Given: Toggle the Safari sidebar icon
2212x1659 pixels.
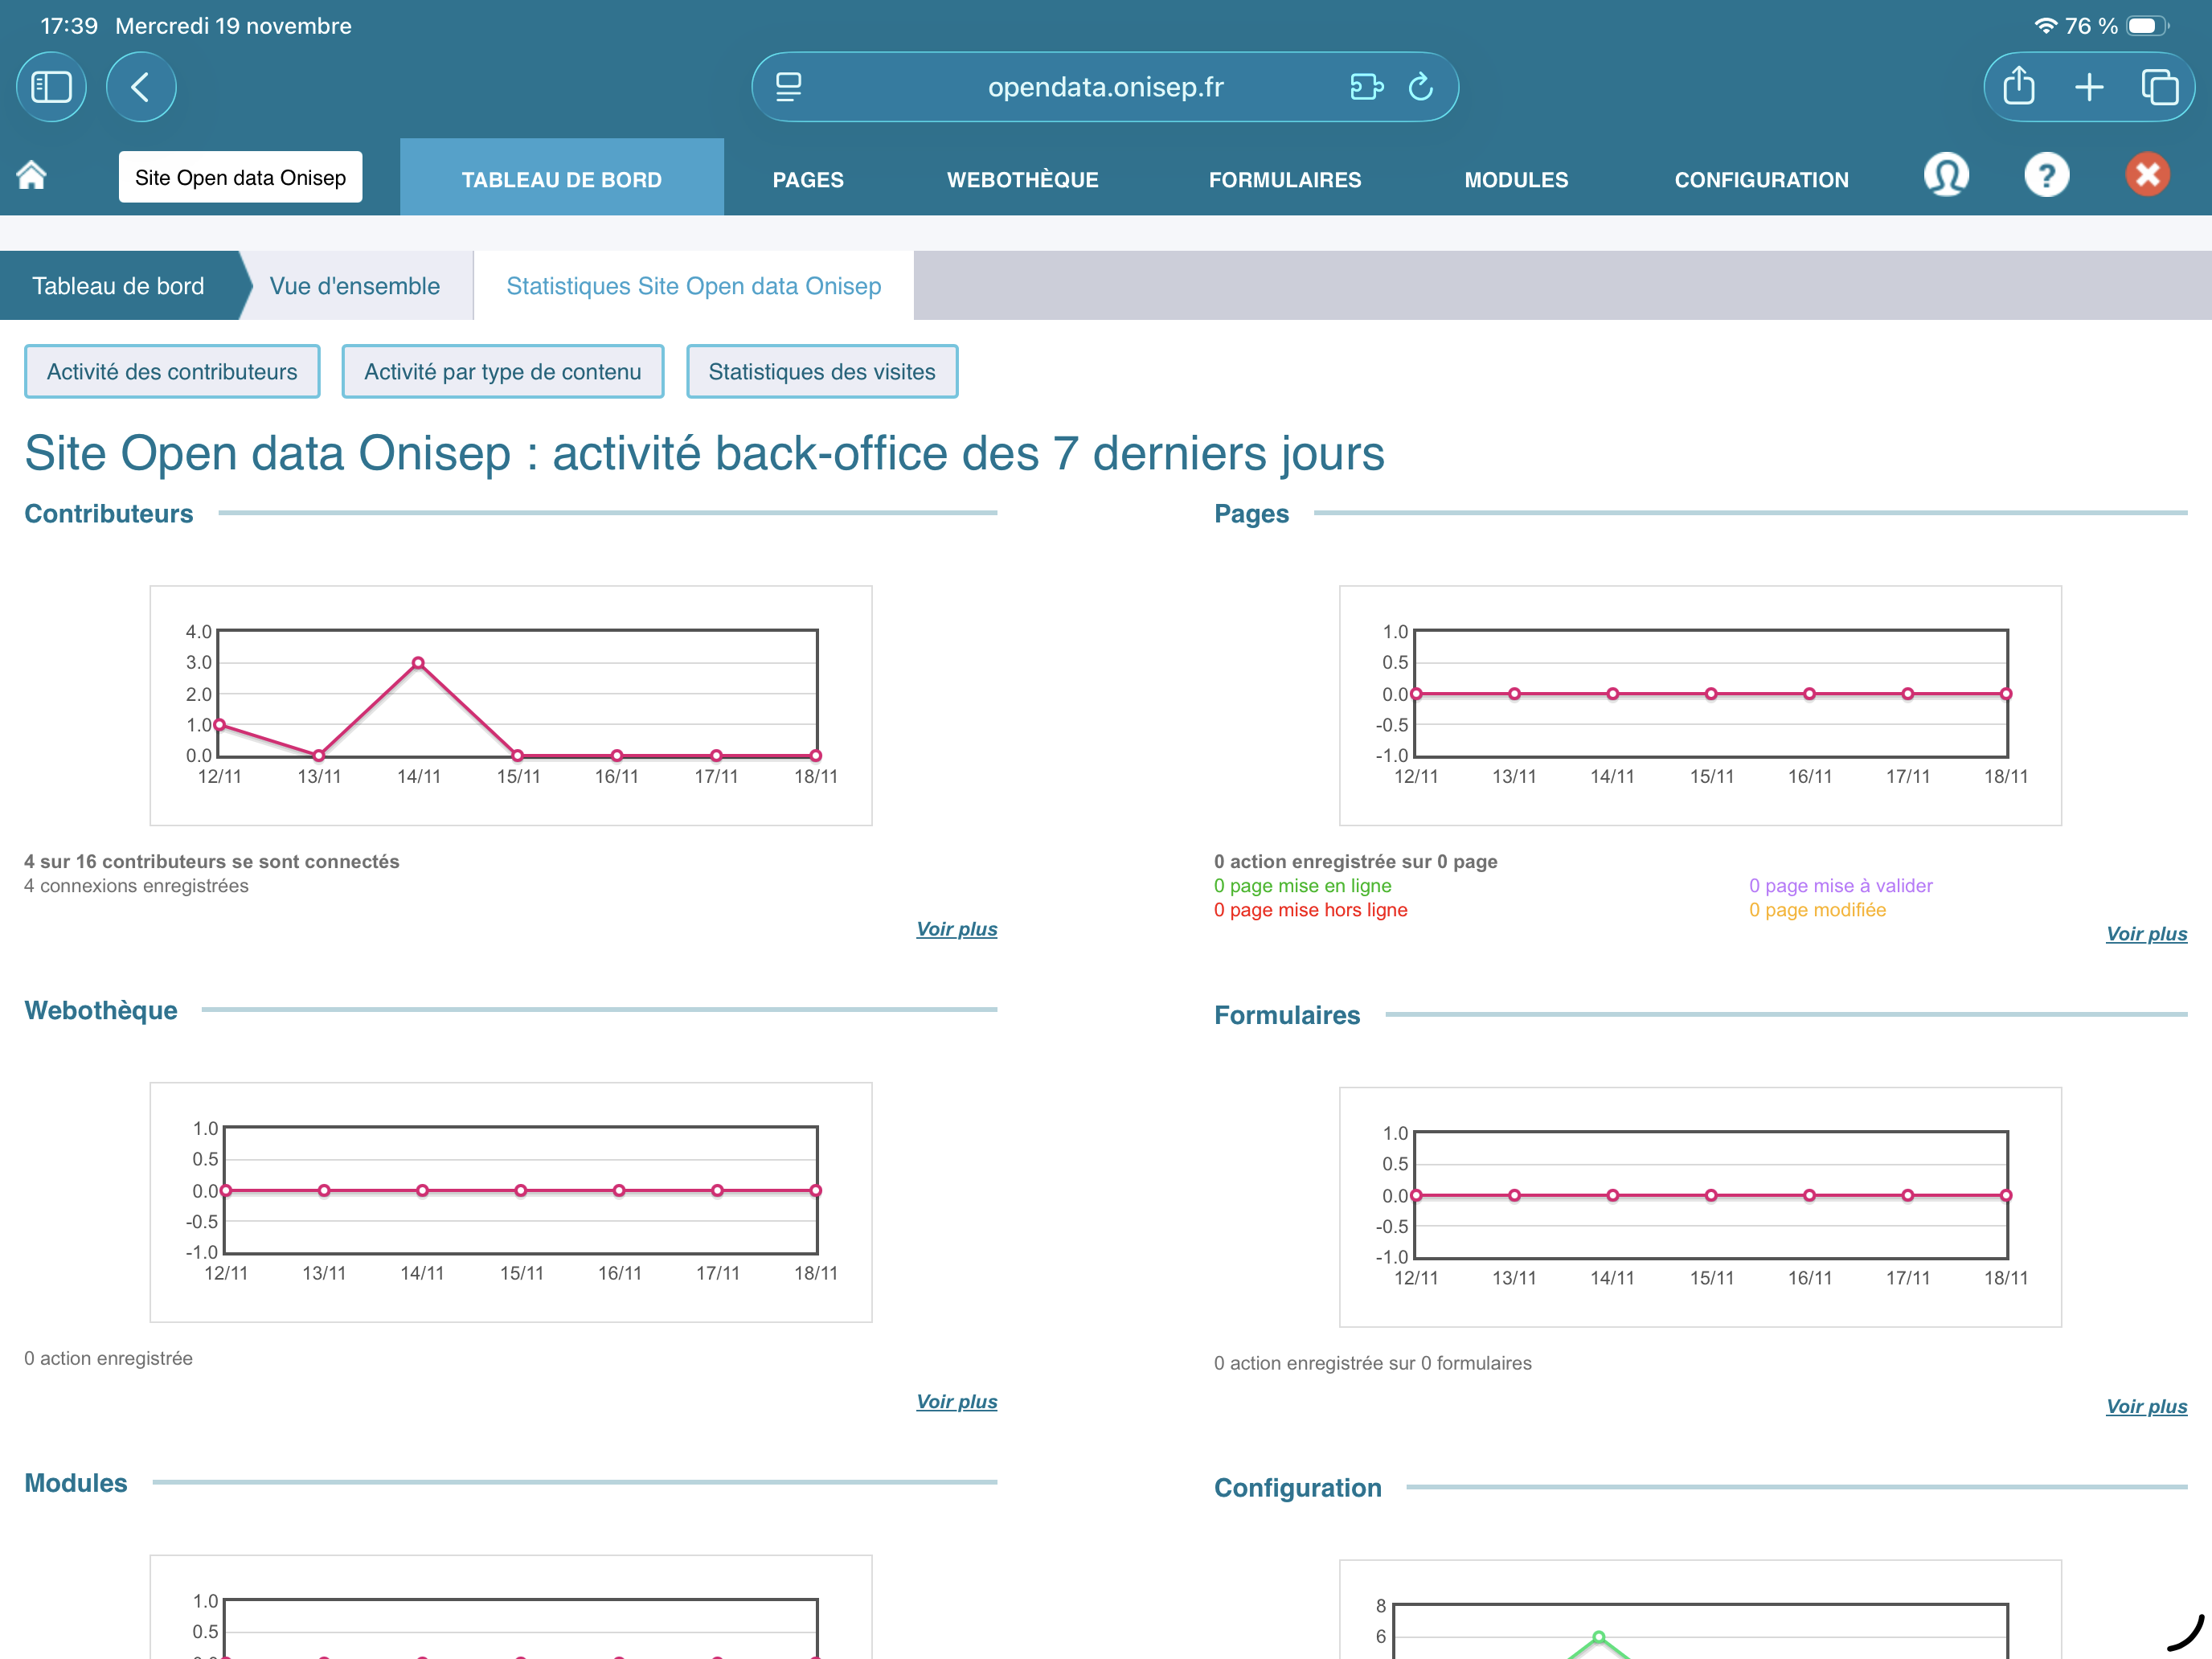Looking at the screenshot, I should tap(51, 88).
